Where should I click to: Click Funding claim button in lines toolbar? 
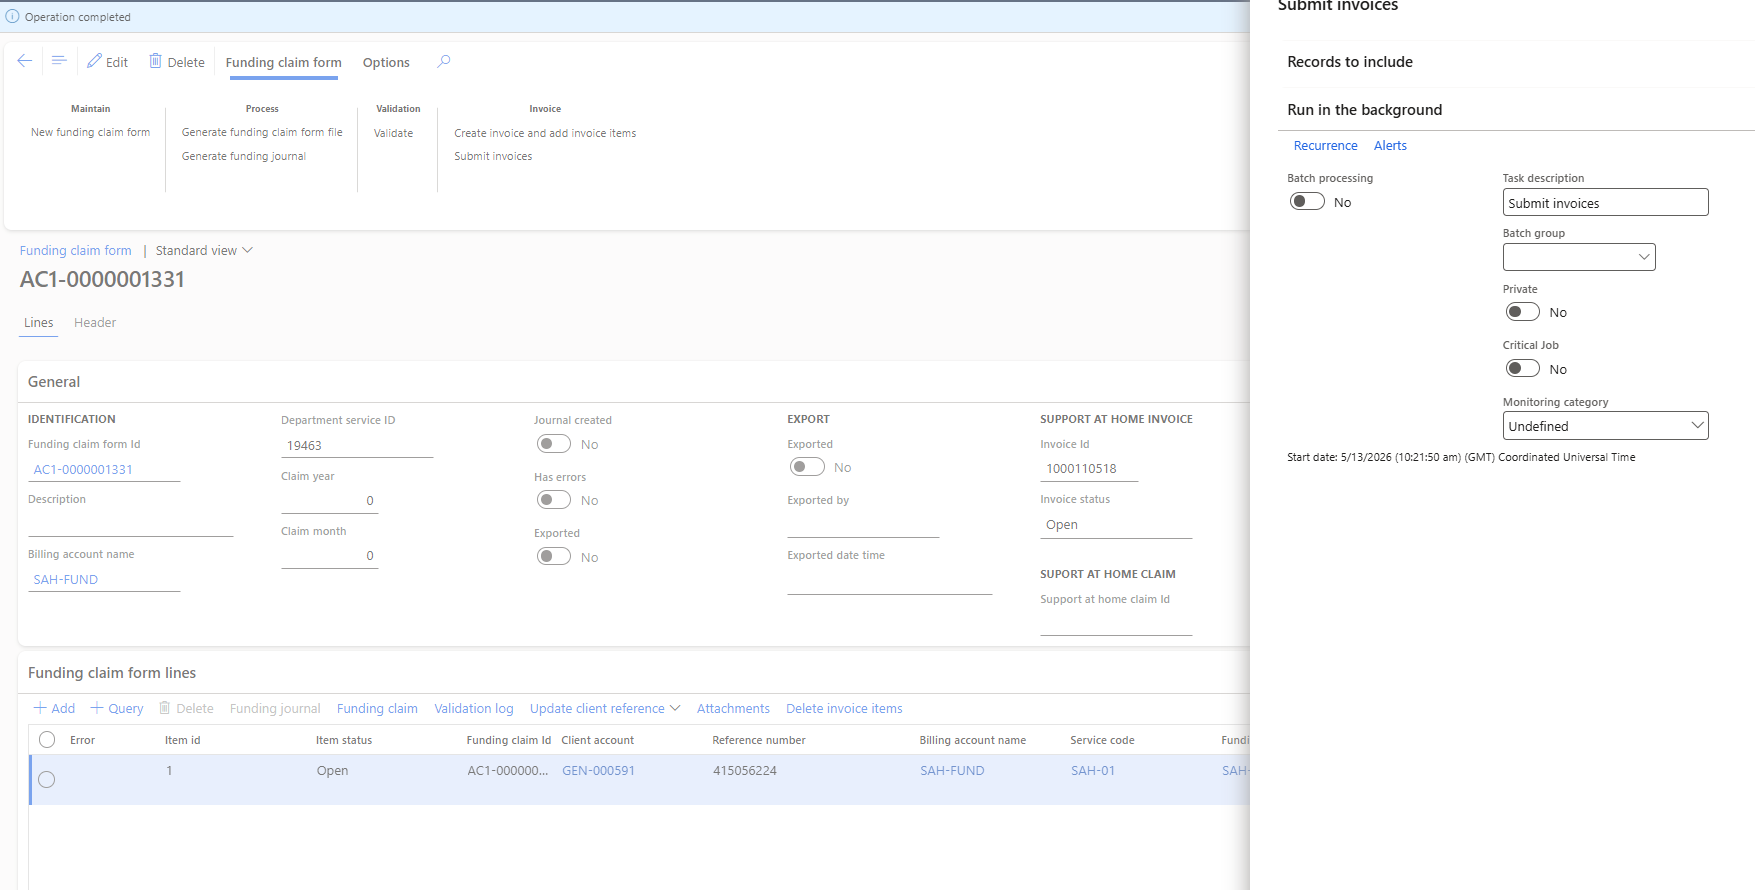point(377,708)
